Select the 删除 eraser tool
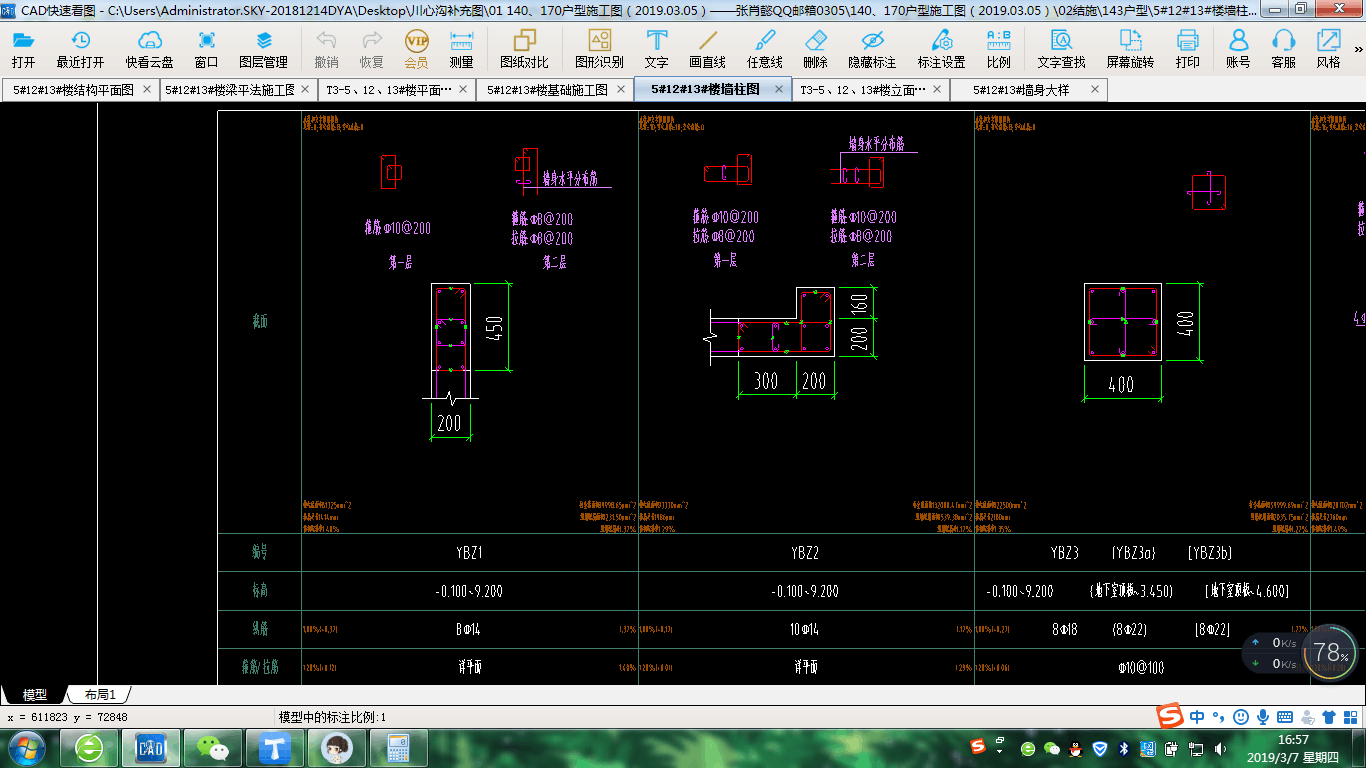1366x768 pixels. 815,49
